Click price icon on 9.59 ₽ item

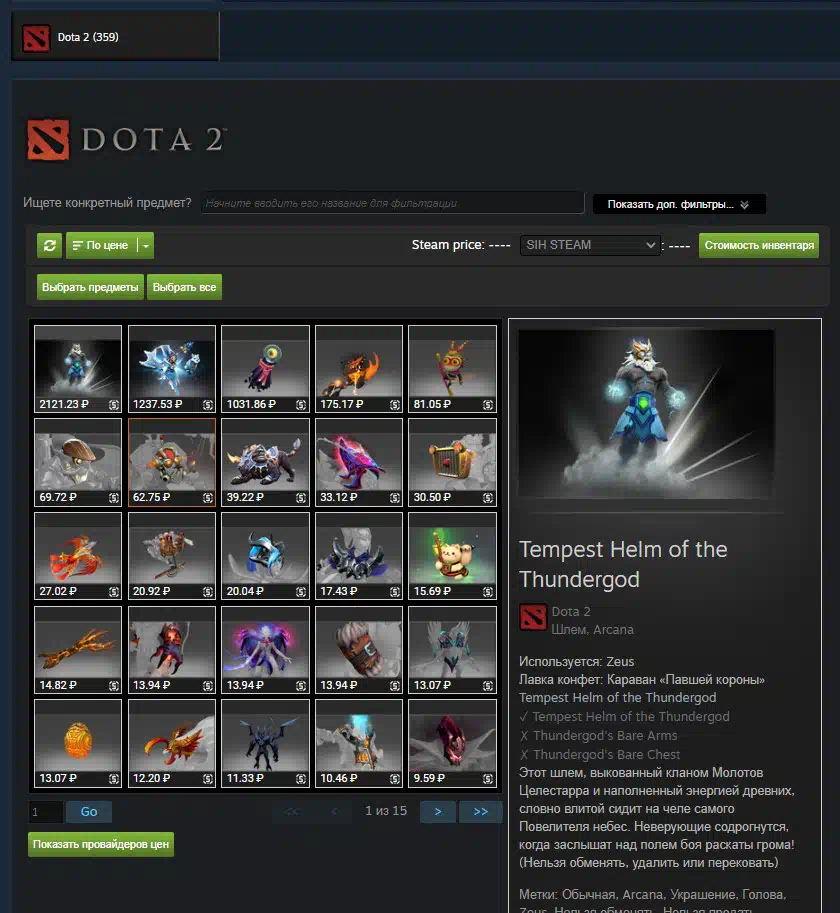pyautogui.click(x=488, y=778)
